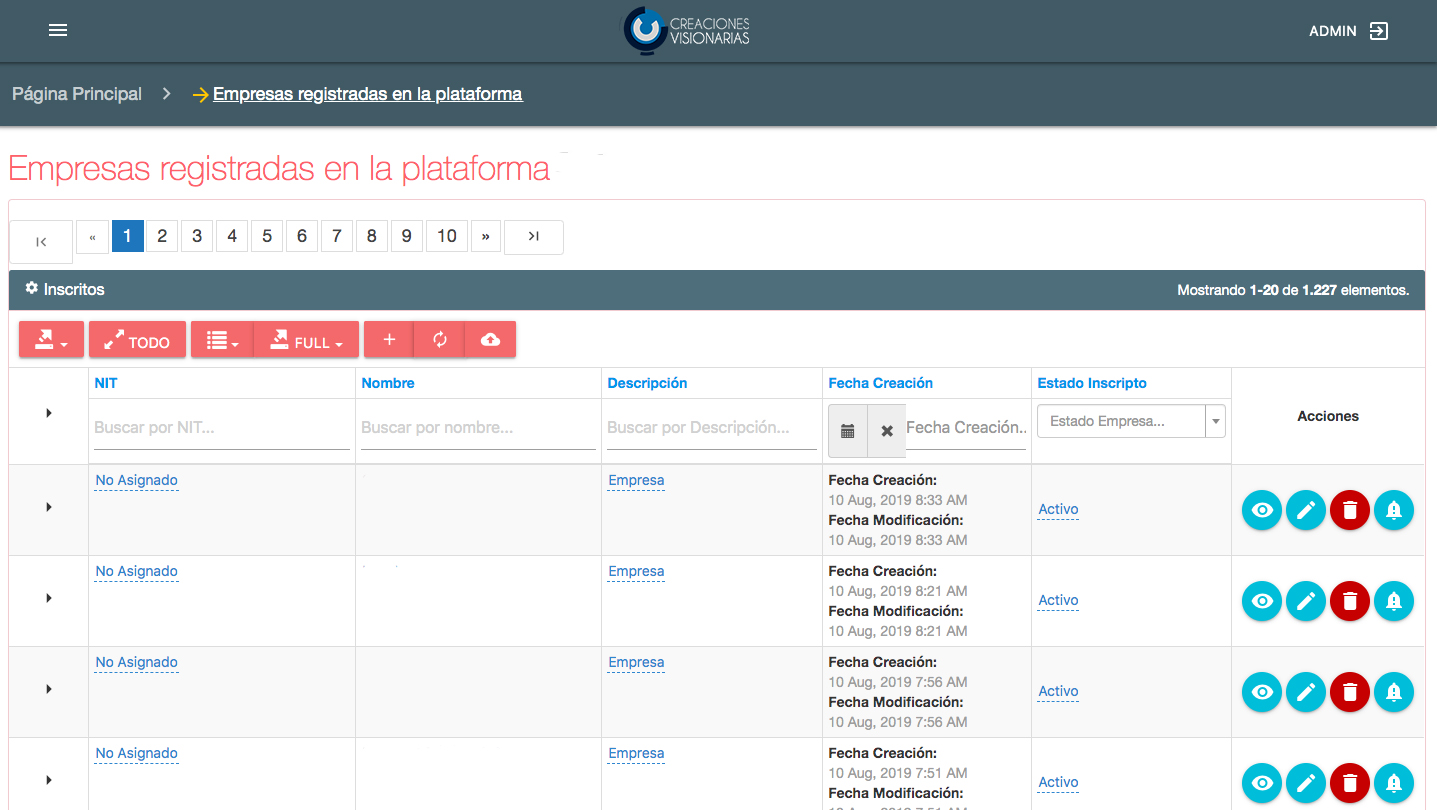The image size is (1437, 810).
Task: Toggle TODO show-all-data button
Action: (137, 341)
